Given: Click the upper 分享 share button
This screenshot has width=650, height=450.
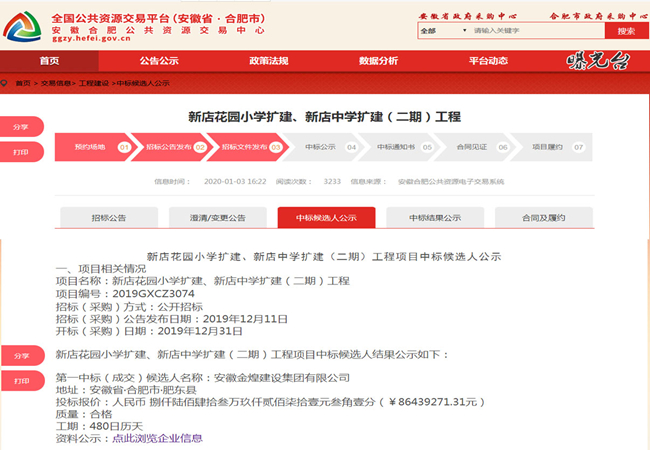Looking at the screenshot, I should pos(21,127).
